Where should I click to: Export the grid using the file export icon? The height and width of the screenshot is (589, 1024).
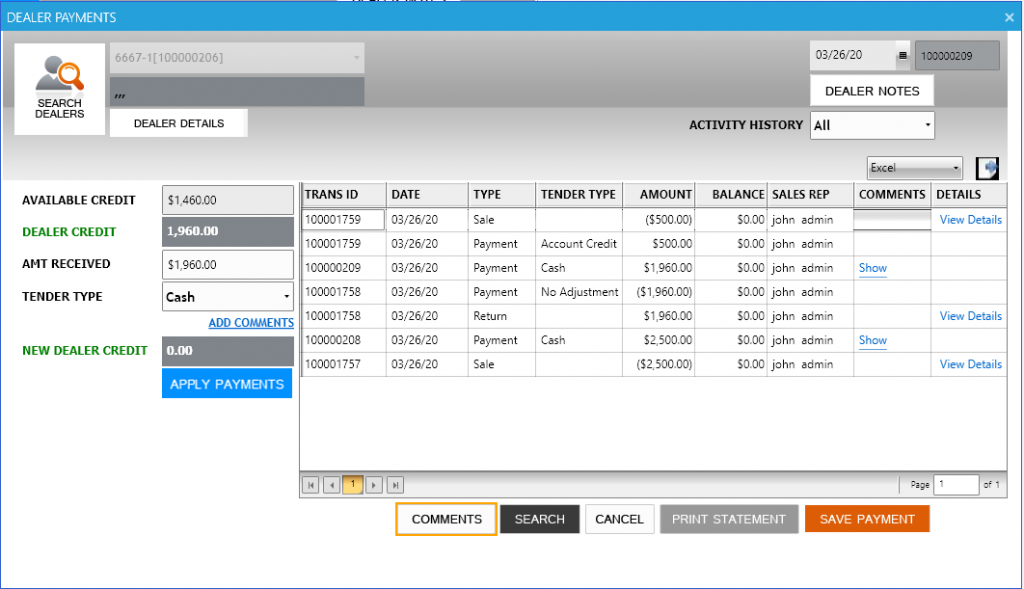pyautogui.click(x=985, y=167)
